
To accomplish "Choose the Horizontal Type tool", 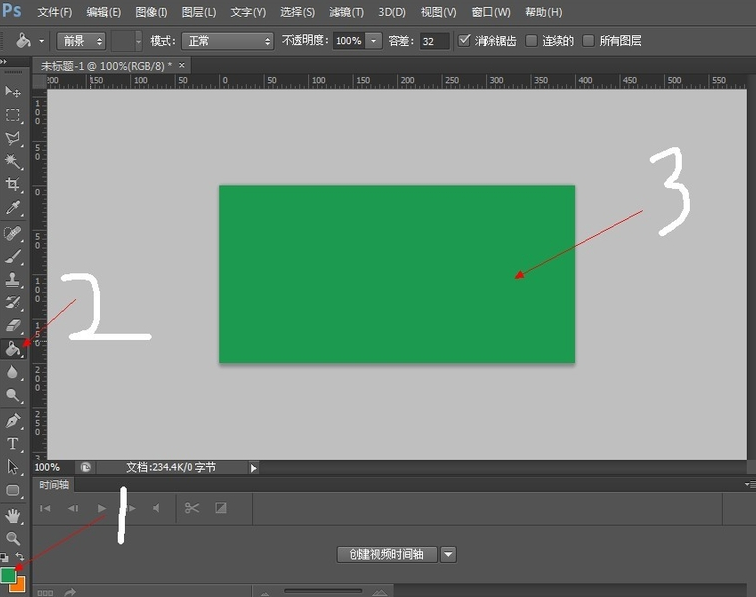I will [x=13, y=443].
